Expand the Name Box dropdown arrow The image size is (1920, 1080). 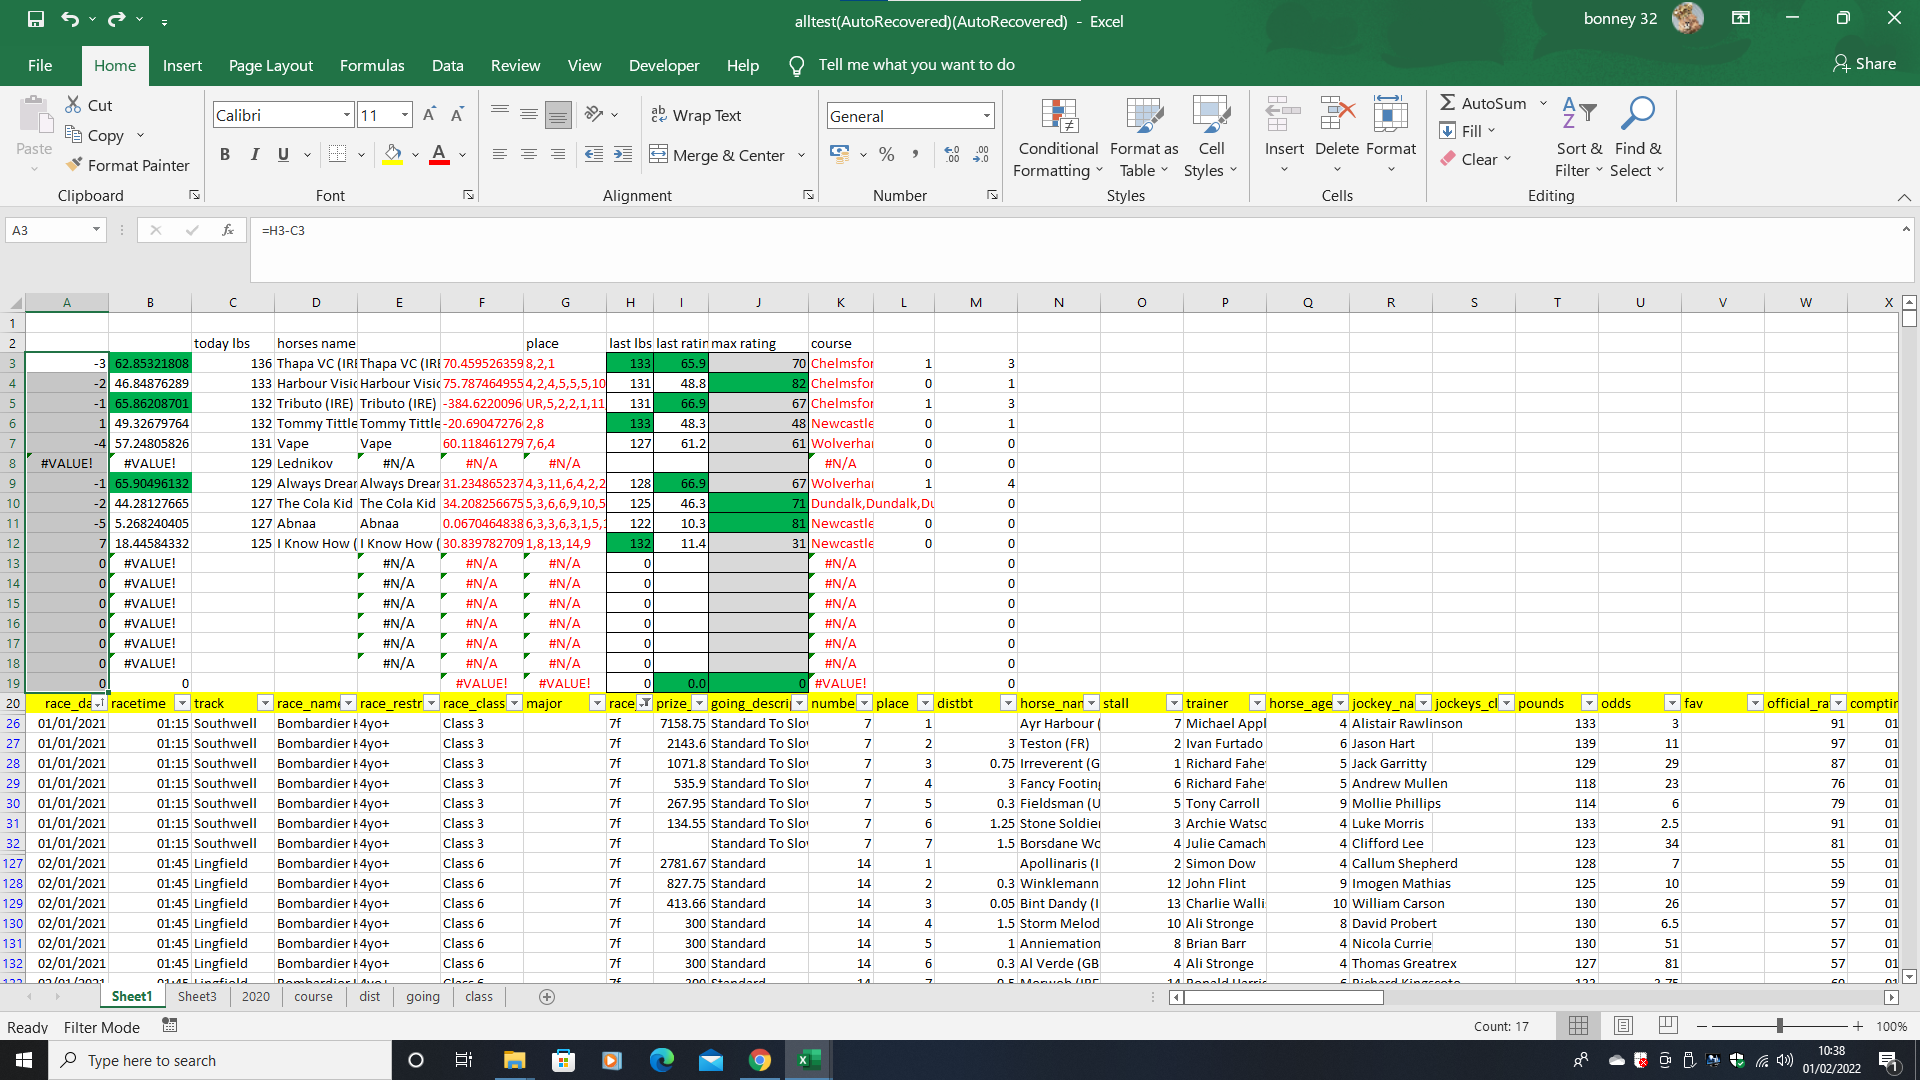tap(96, 230)
